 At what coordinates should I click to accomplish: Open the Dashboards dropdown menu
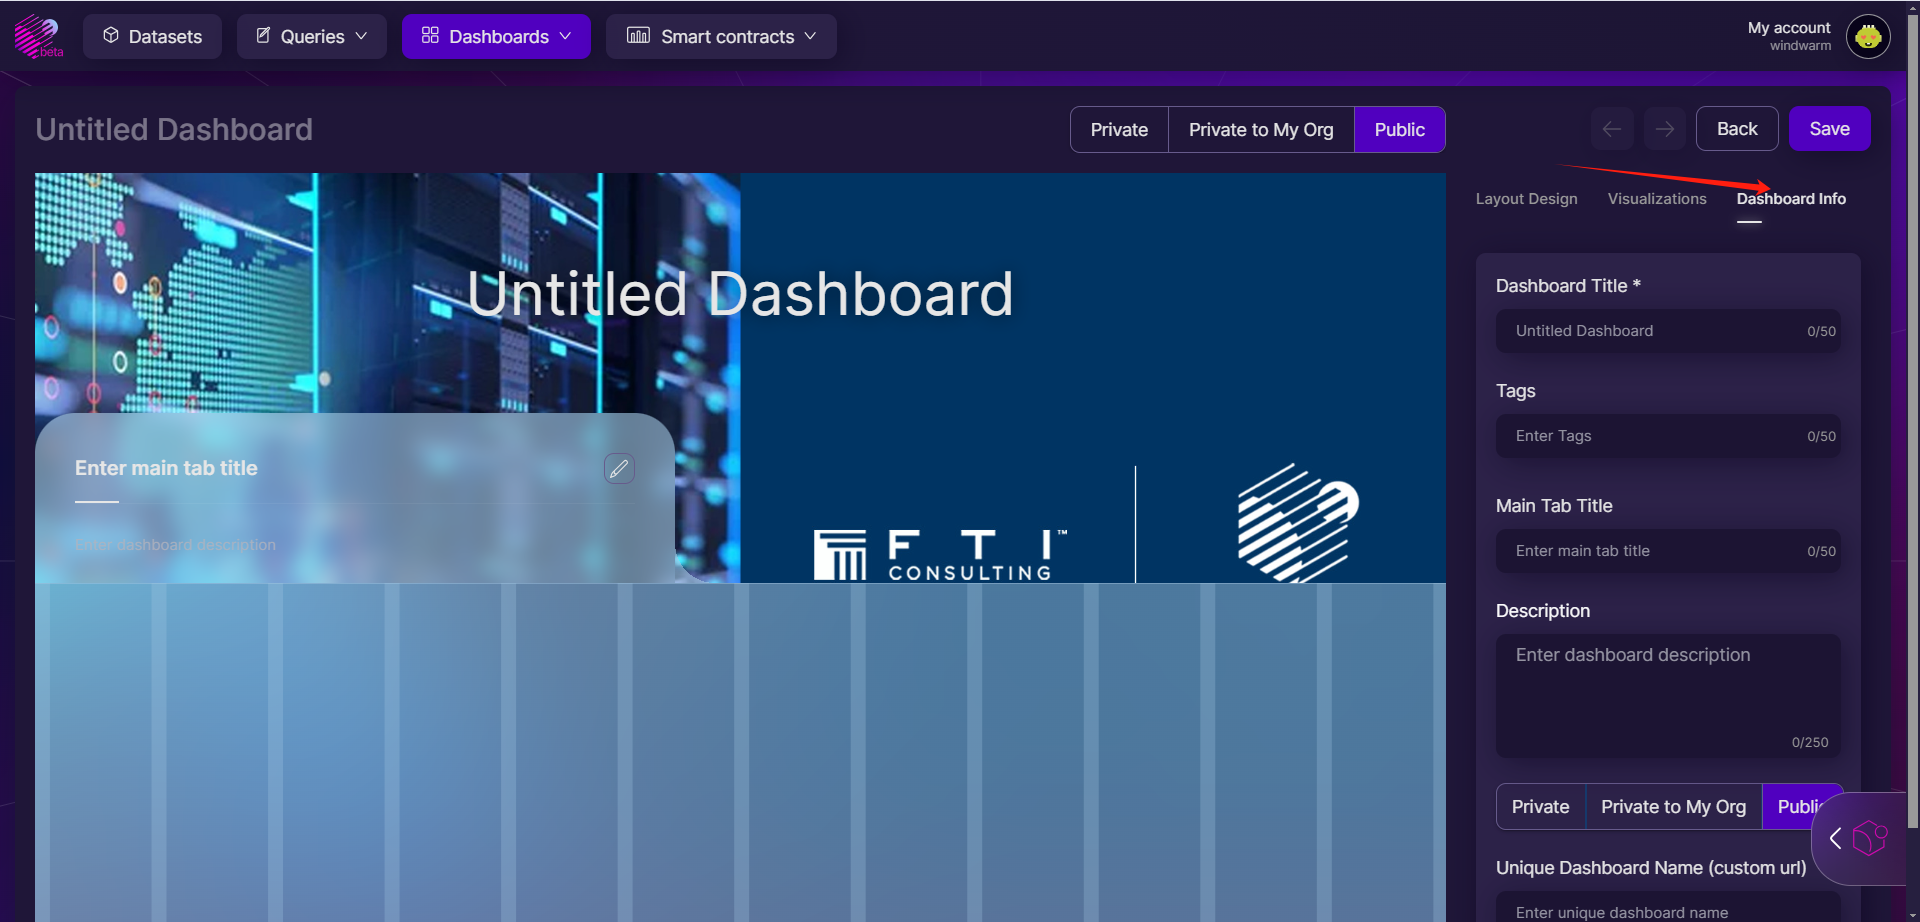point(496,37)
